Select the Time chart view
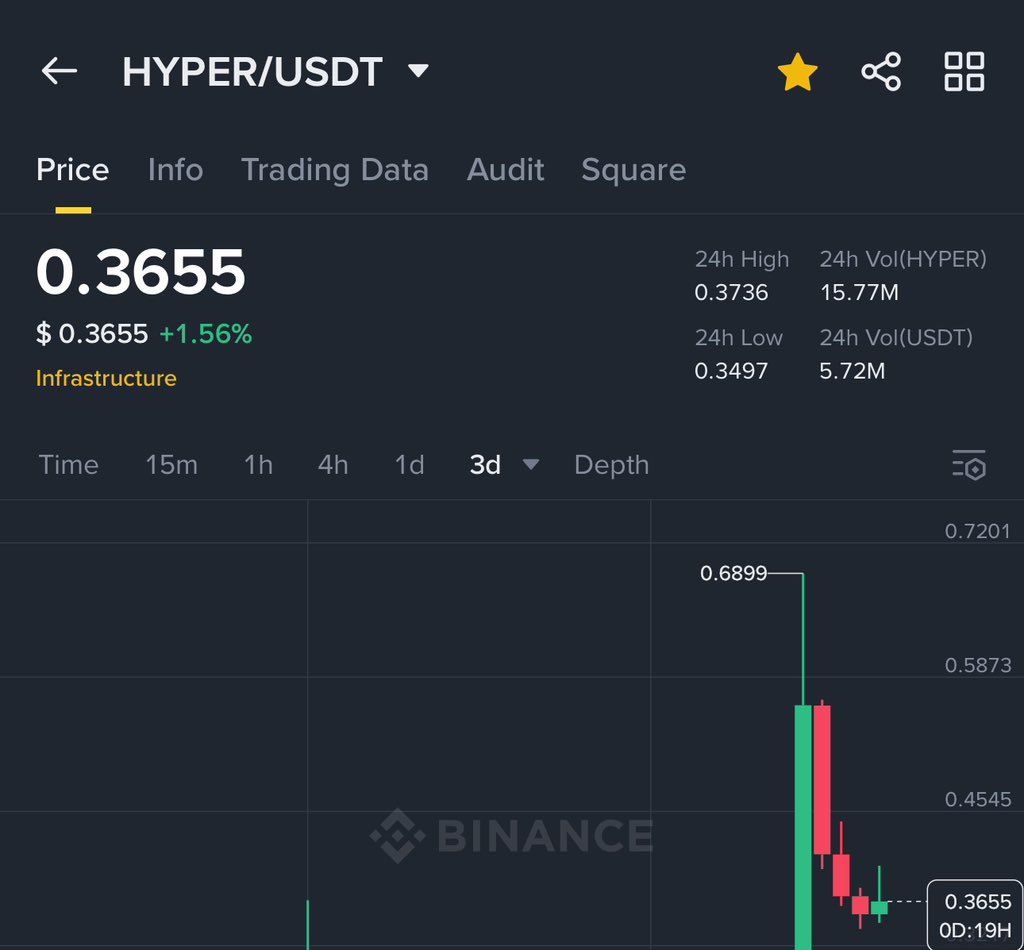This screenshot has width=1024, height=950. (69, 465)
